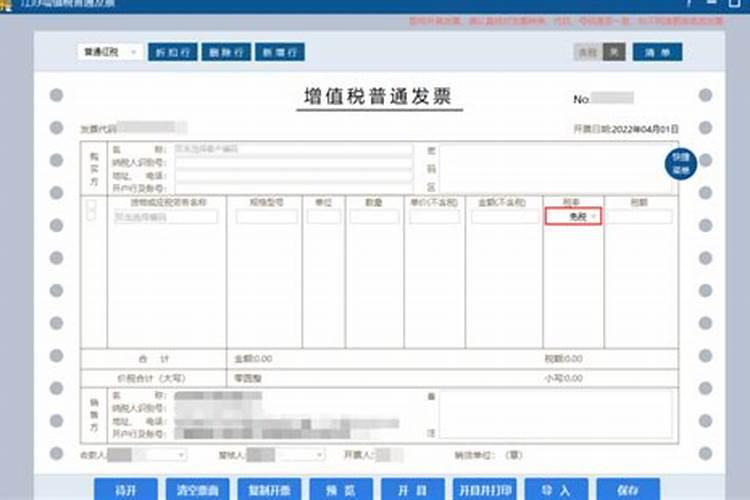This screenshot has height=500, width=750.
Task: Open the 税率 dropdown showing 免税
Action: 573,217
